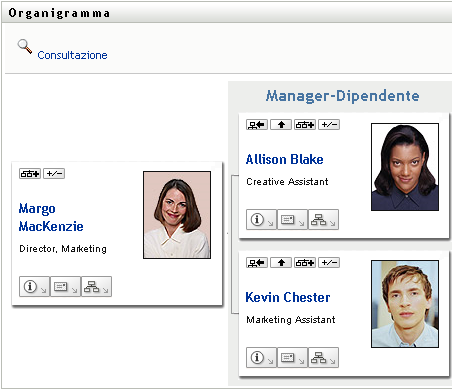This screenshot has height=391, width=452.
Task: Click the magnifying glass lookup icon
Action: (25, 46)
